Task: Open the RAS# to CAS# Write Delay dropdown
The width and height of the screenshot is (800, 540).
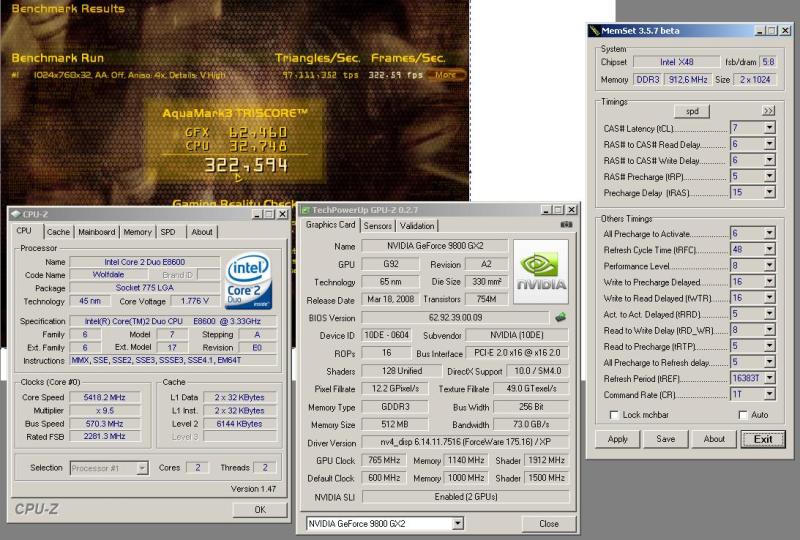Action: point(769,160)
